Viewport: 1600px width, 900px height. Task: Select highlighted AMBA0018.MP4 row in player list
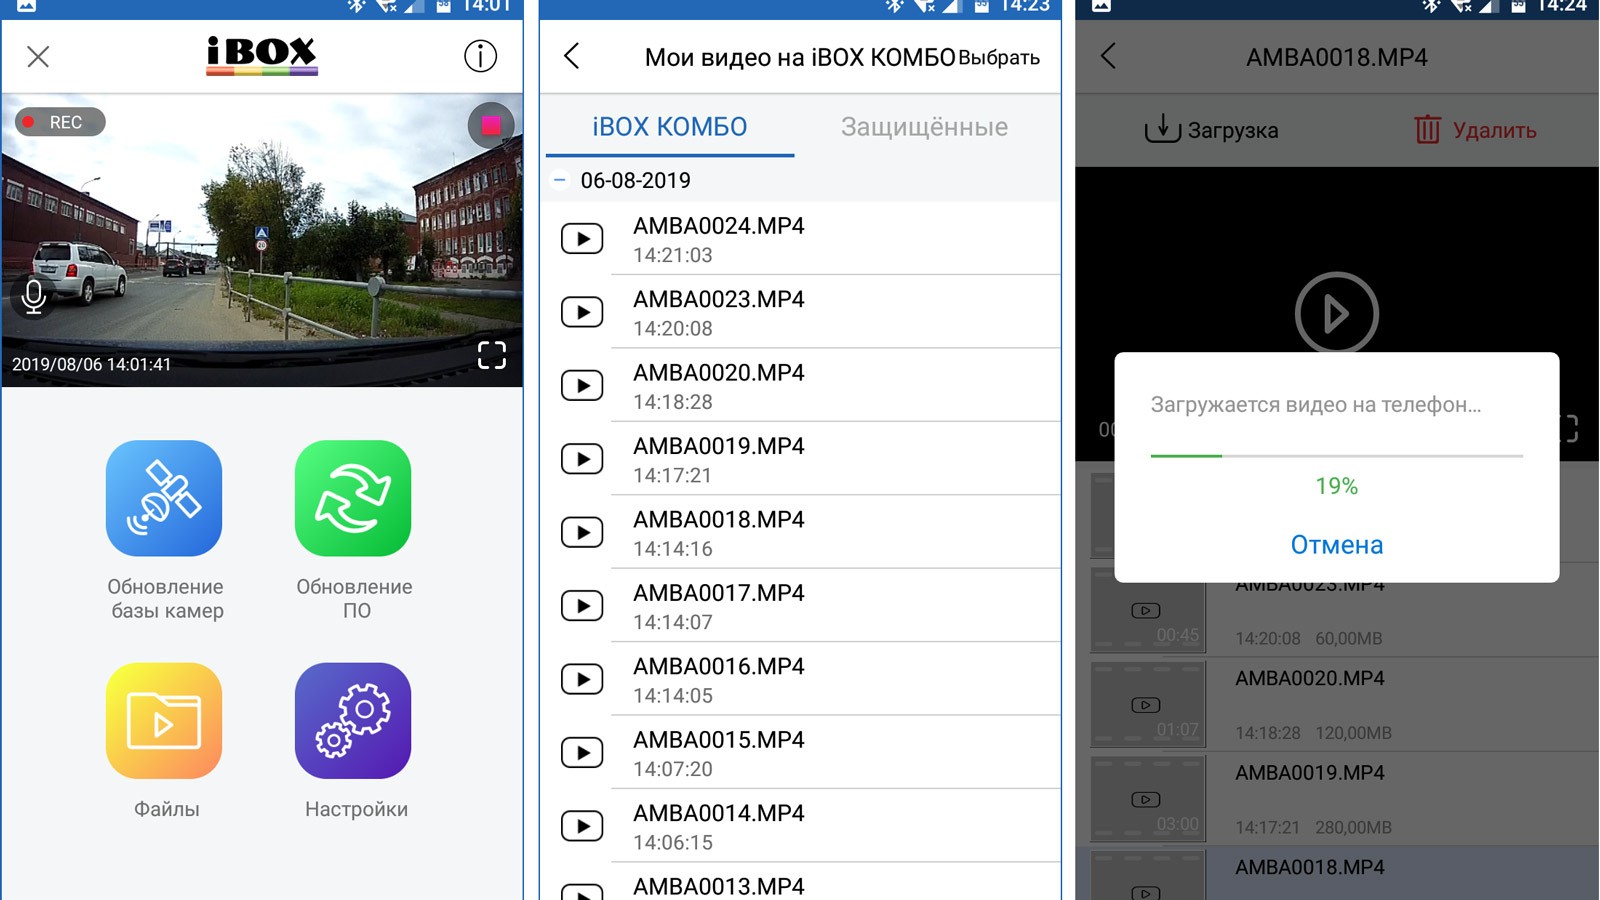coord(1337,874)
